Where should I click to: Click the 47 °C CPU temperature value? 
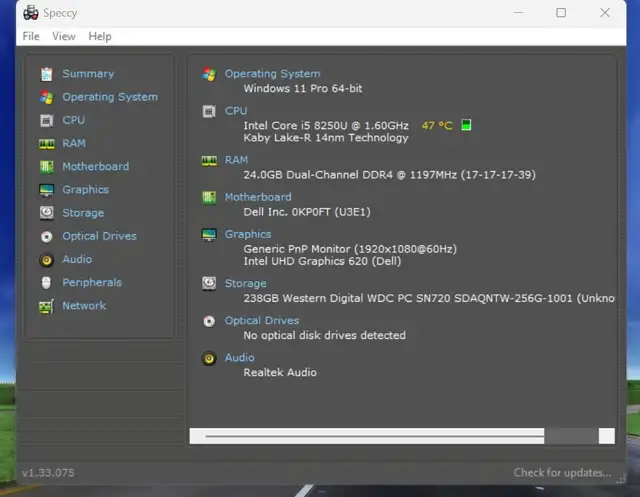(x=437, y=125)
